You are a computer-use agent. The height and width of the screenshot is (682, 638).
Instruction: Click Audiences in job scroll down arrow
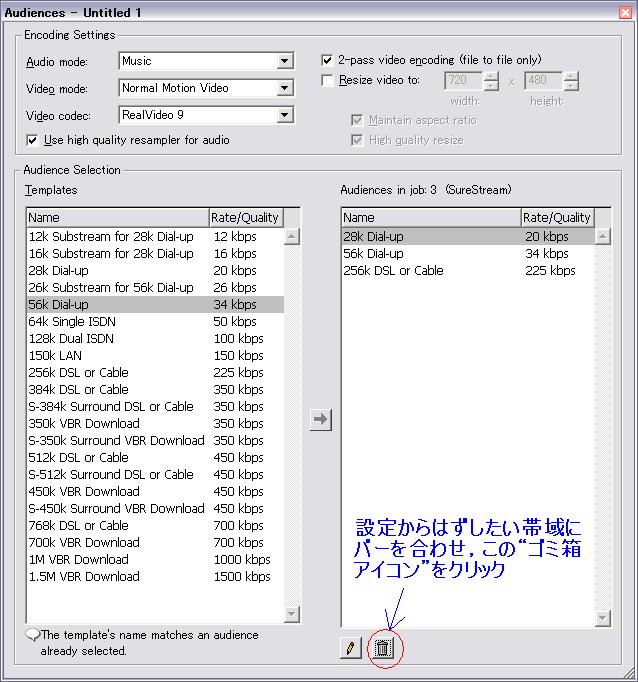click(x=603, y=618)
